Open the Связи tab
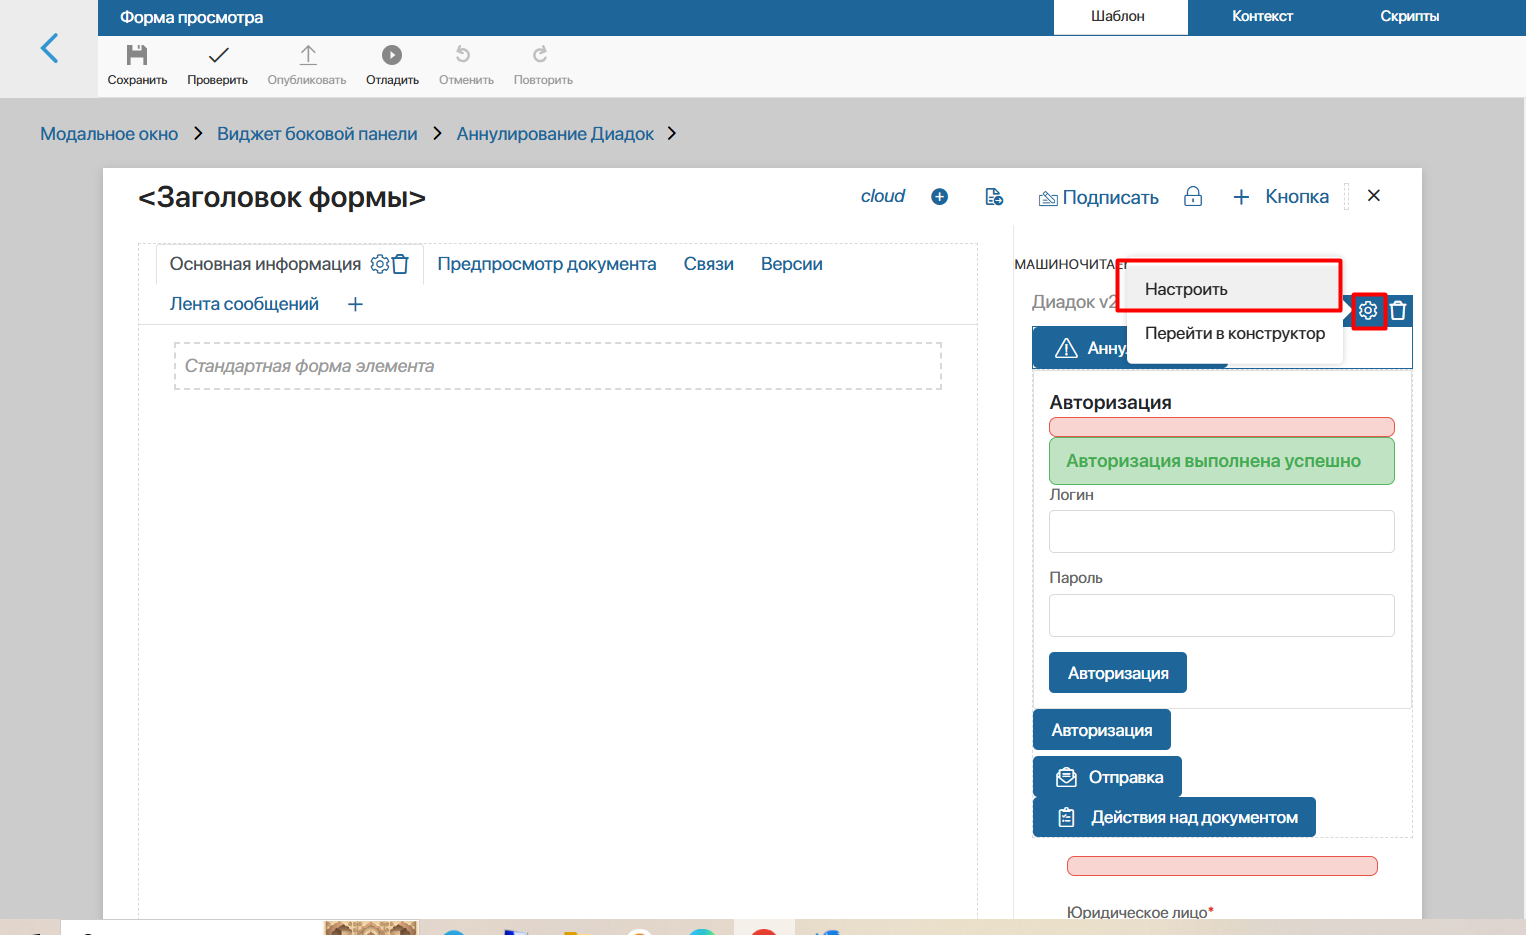Screen dimensions: 1526x935 709,264
